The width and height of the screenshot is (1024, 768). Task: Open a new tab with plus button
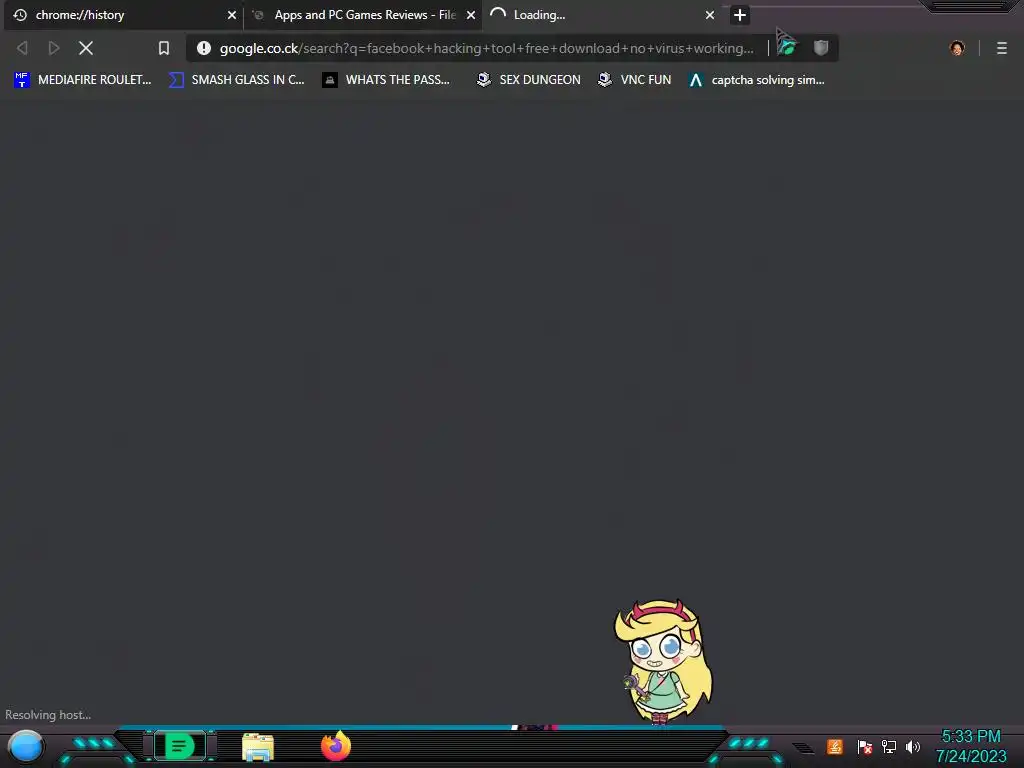point(739,15)
